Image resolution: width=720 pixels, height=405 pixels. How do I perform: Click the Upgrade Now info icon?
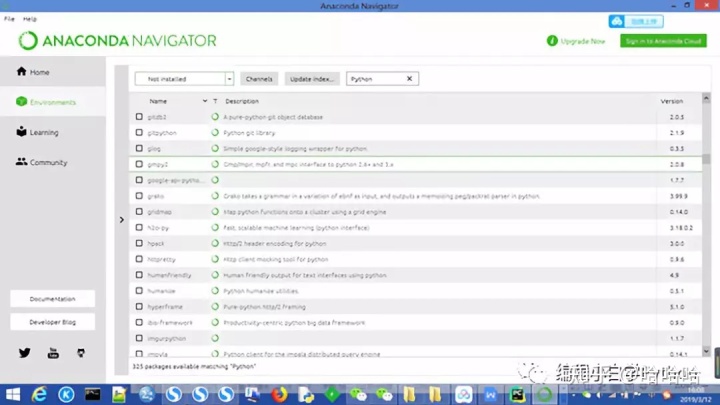pos(552,41)
